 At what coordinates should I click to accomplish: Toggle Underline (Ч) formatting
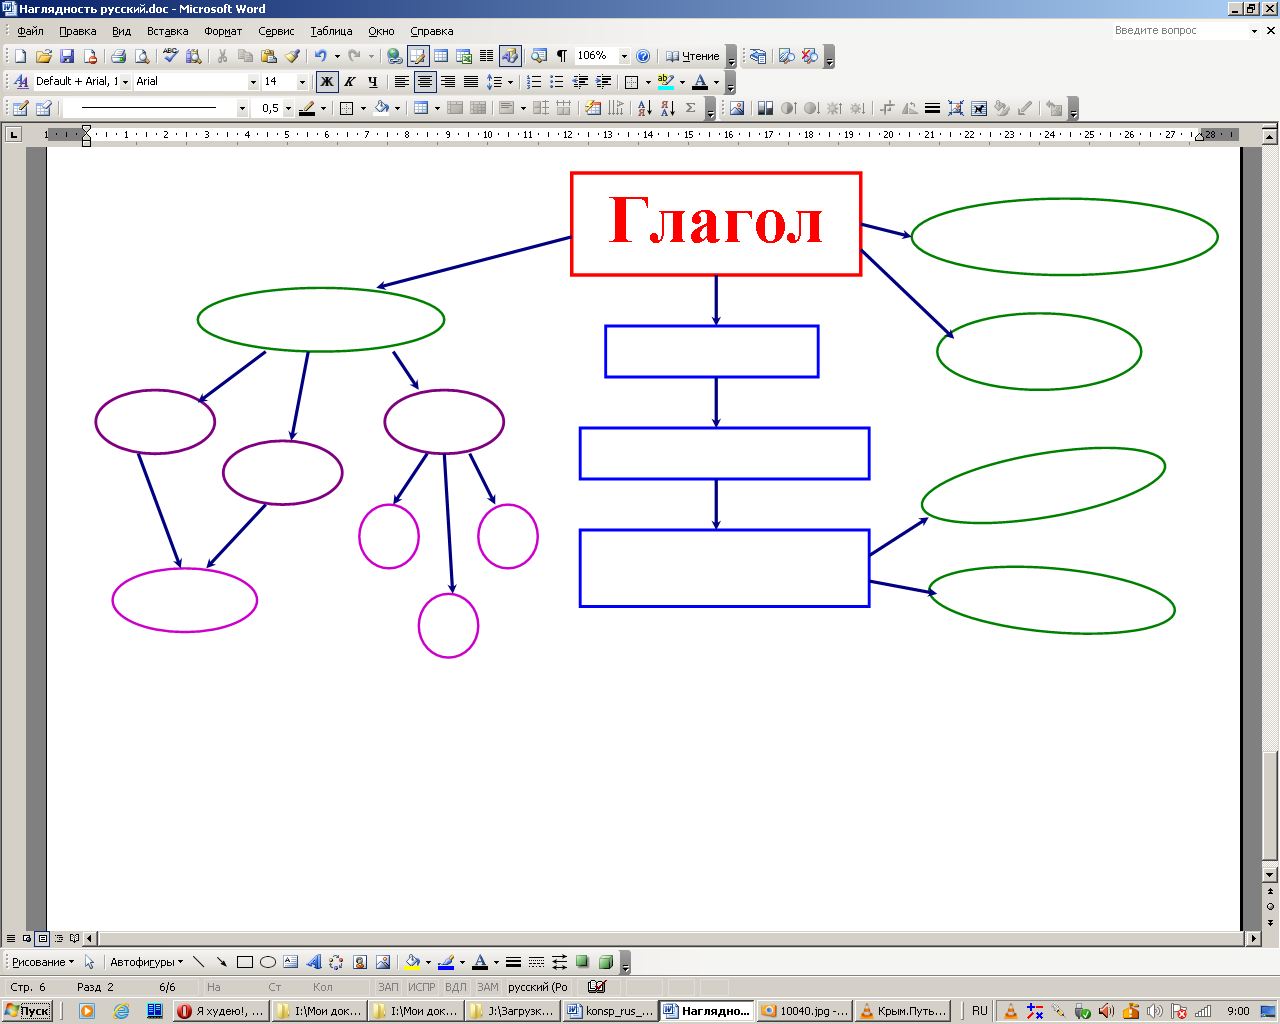click(373, 82)
